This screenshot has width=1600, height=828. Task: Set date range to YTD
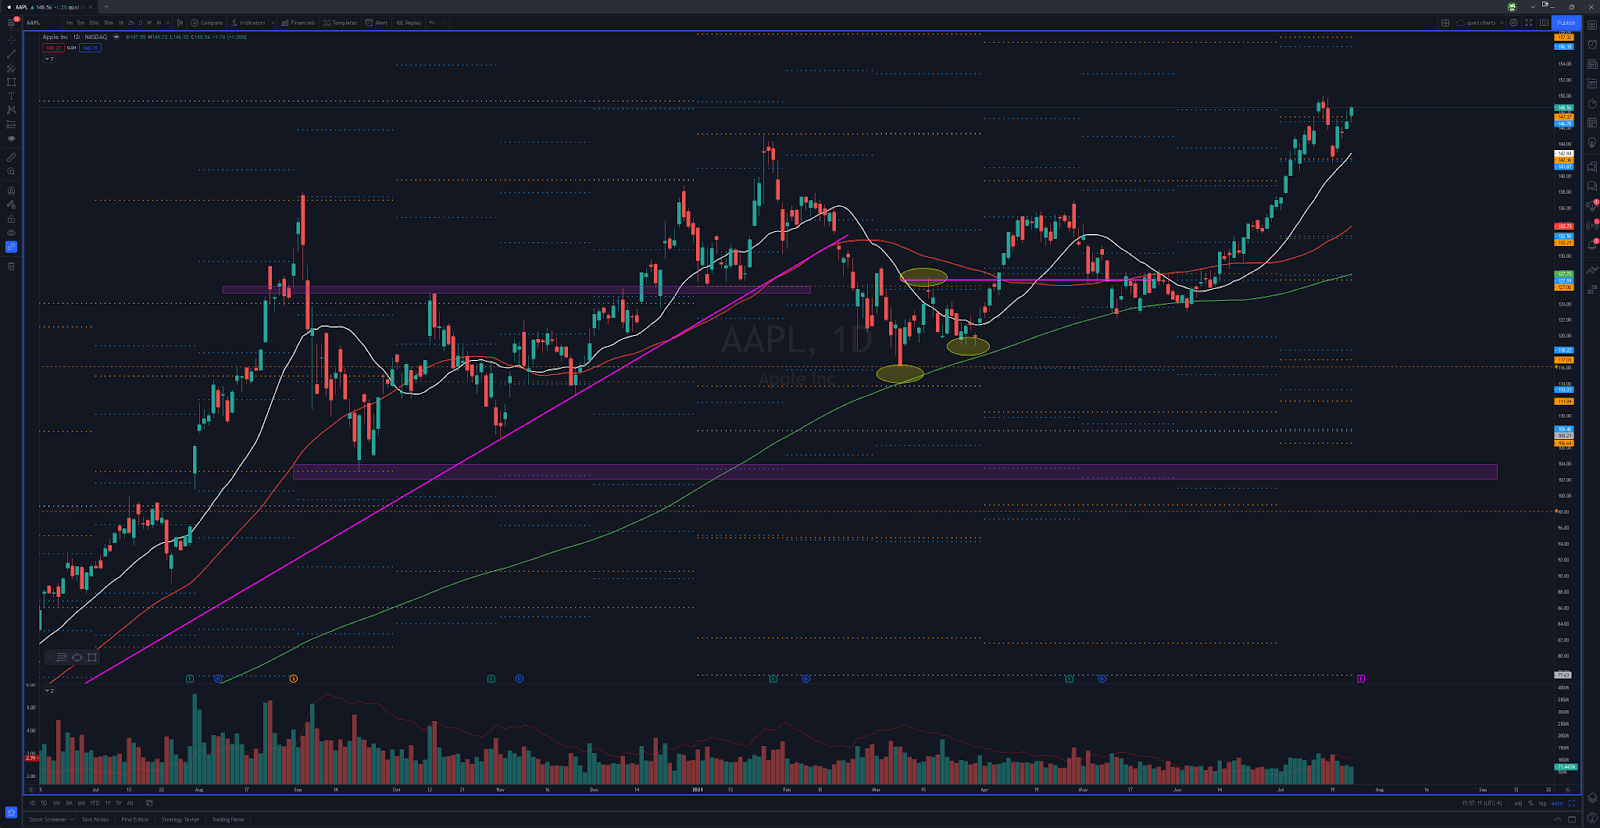click(x=95, y=803)
